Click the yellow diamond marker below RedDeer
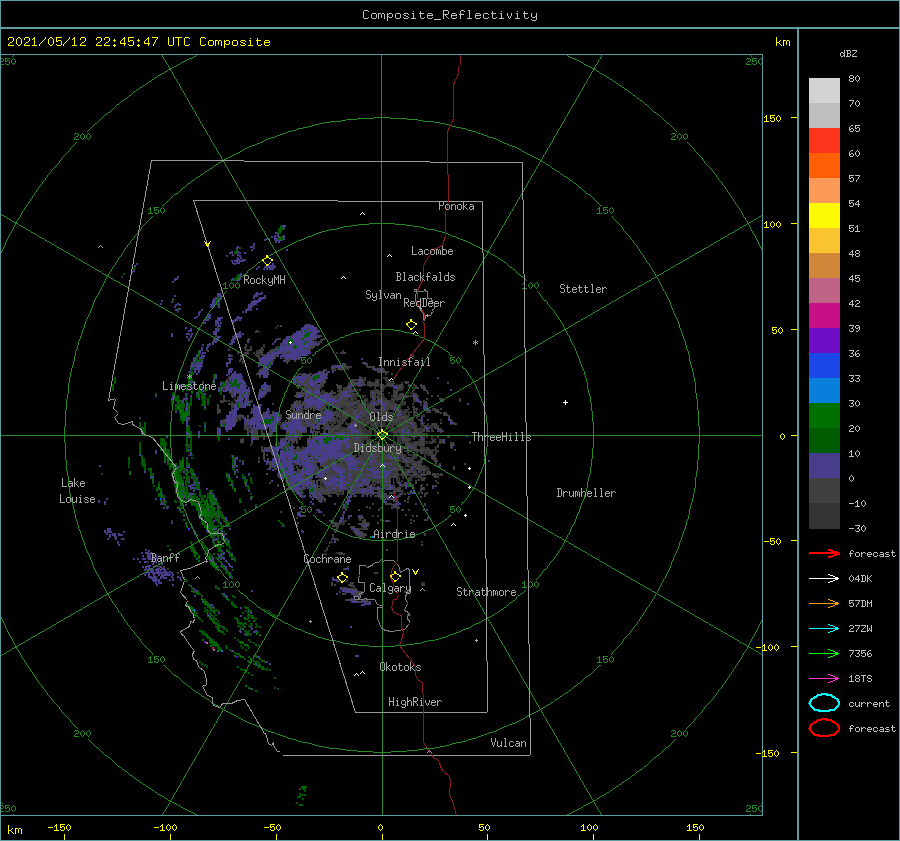This screenshot has height=841, width=900. [x=411, y=325]
